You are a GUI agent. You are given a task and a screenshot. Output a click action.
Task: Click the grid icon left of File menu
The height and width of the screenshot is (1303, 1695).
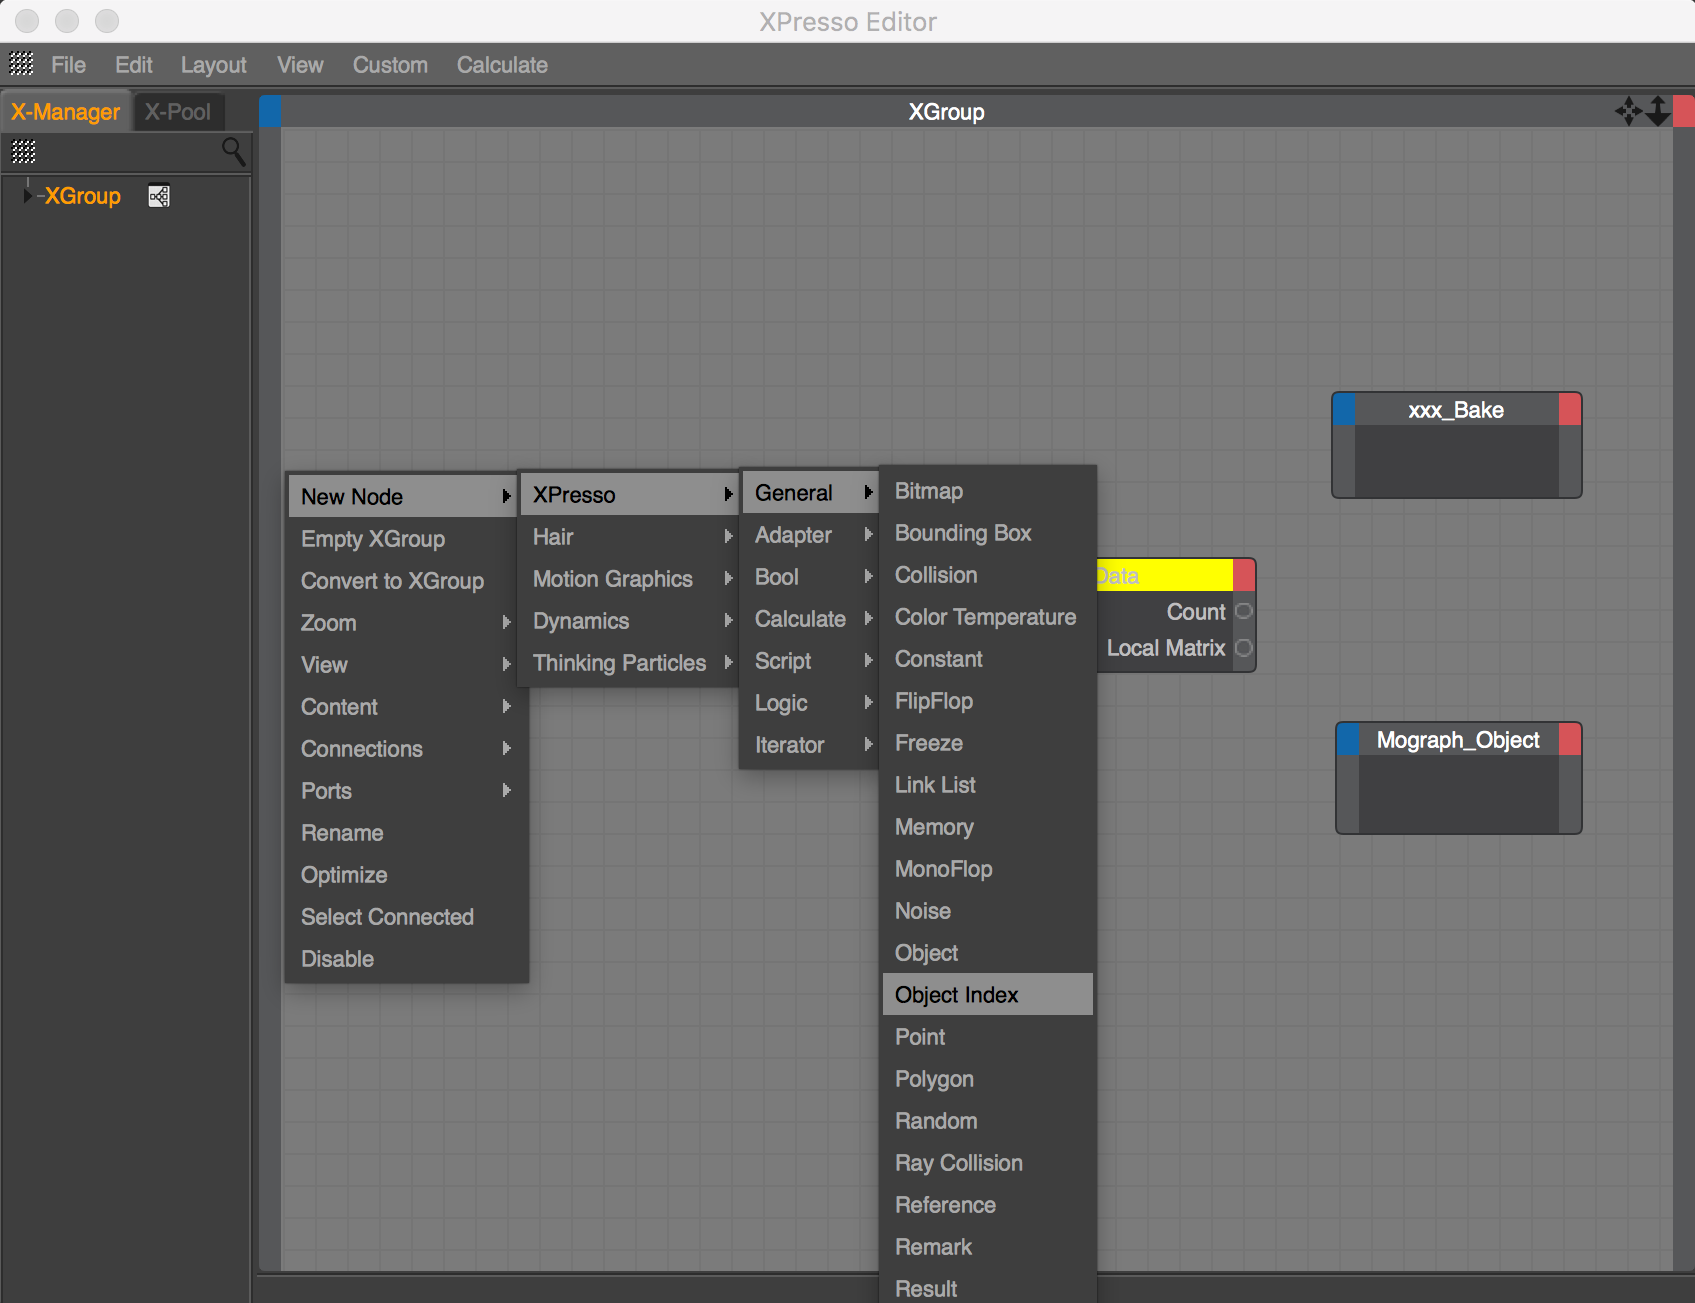[x=21, y=65]
